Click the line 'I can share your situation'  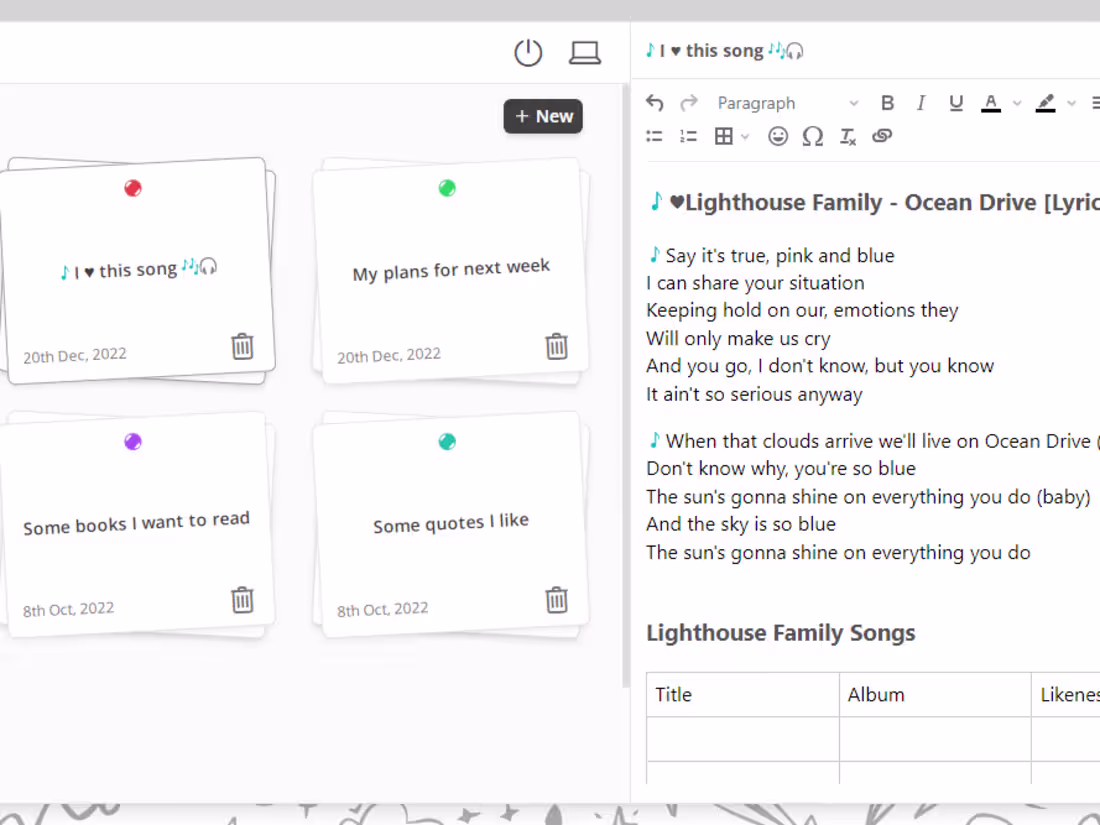click(755, 283)
